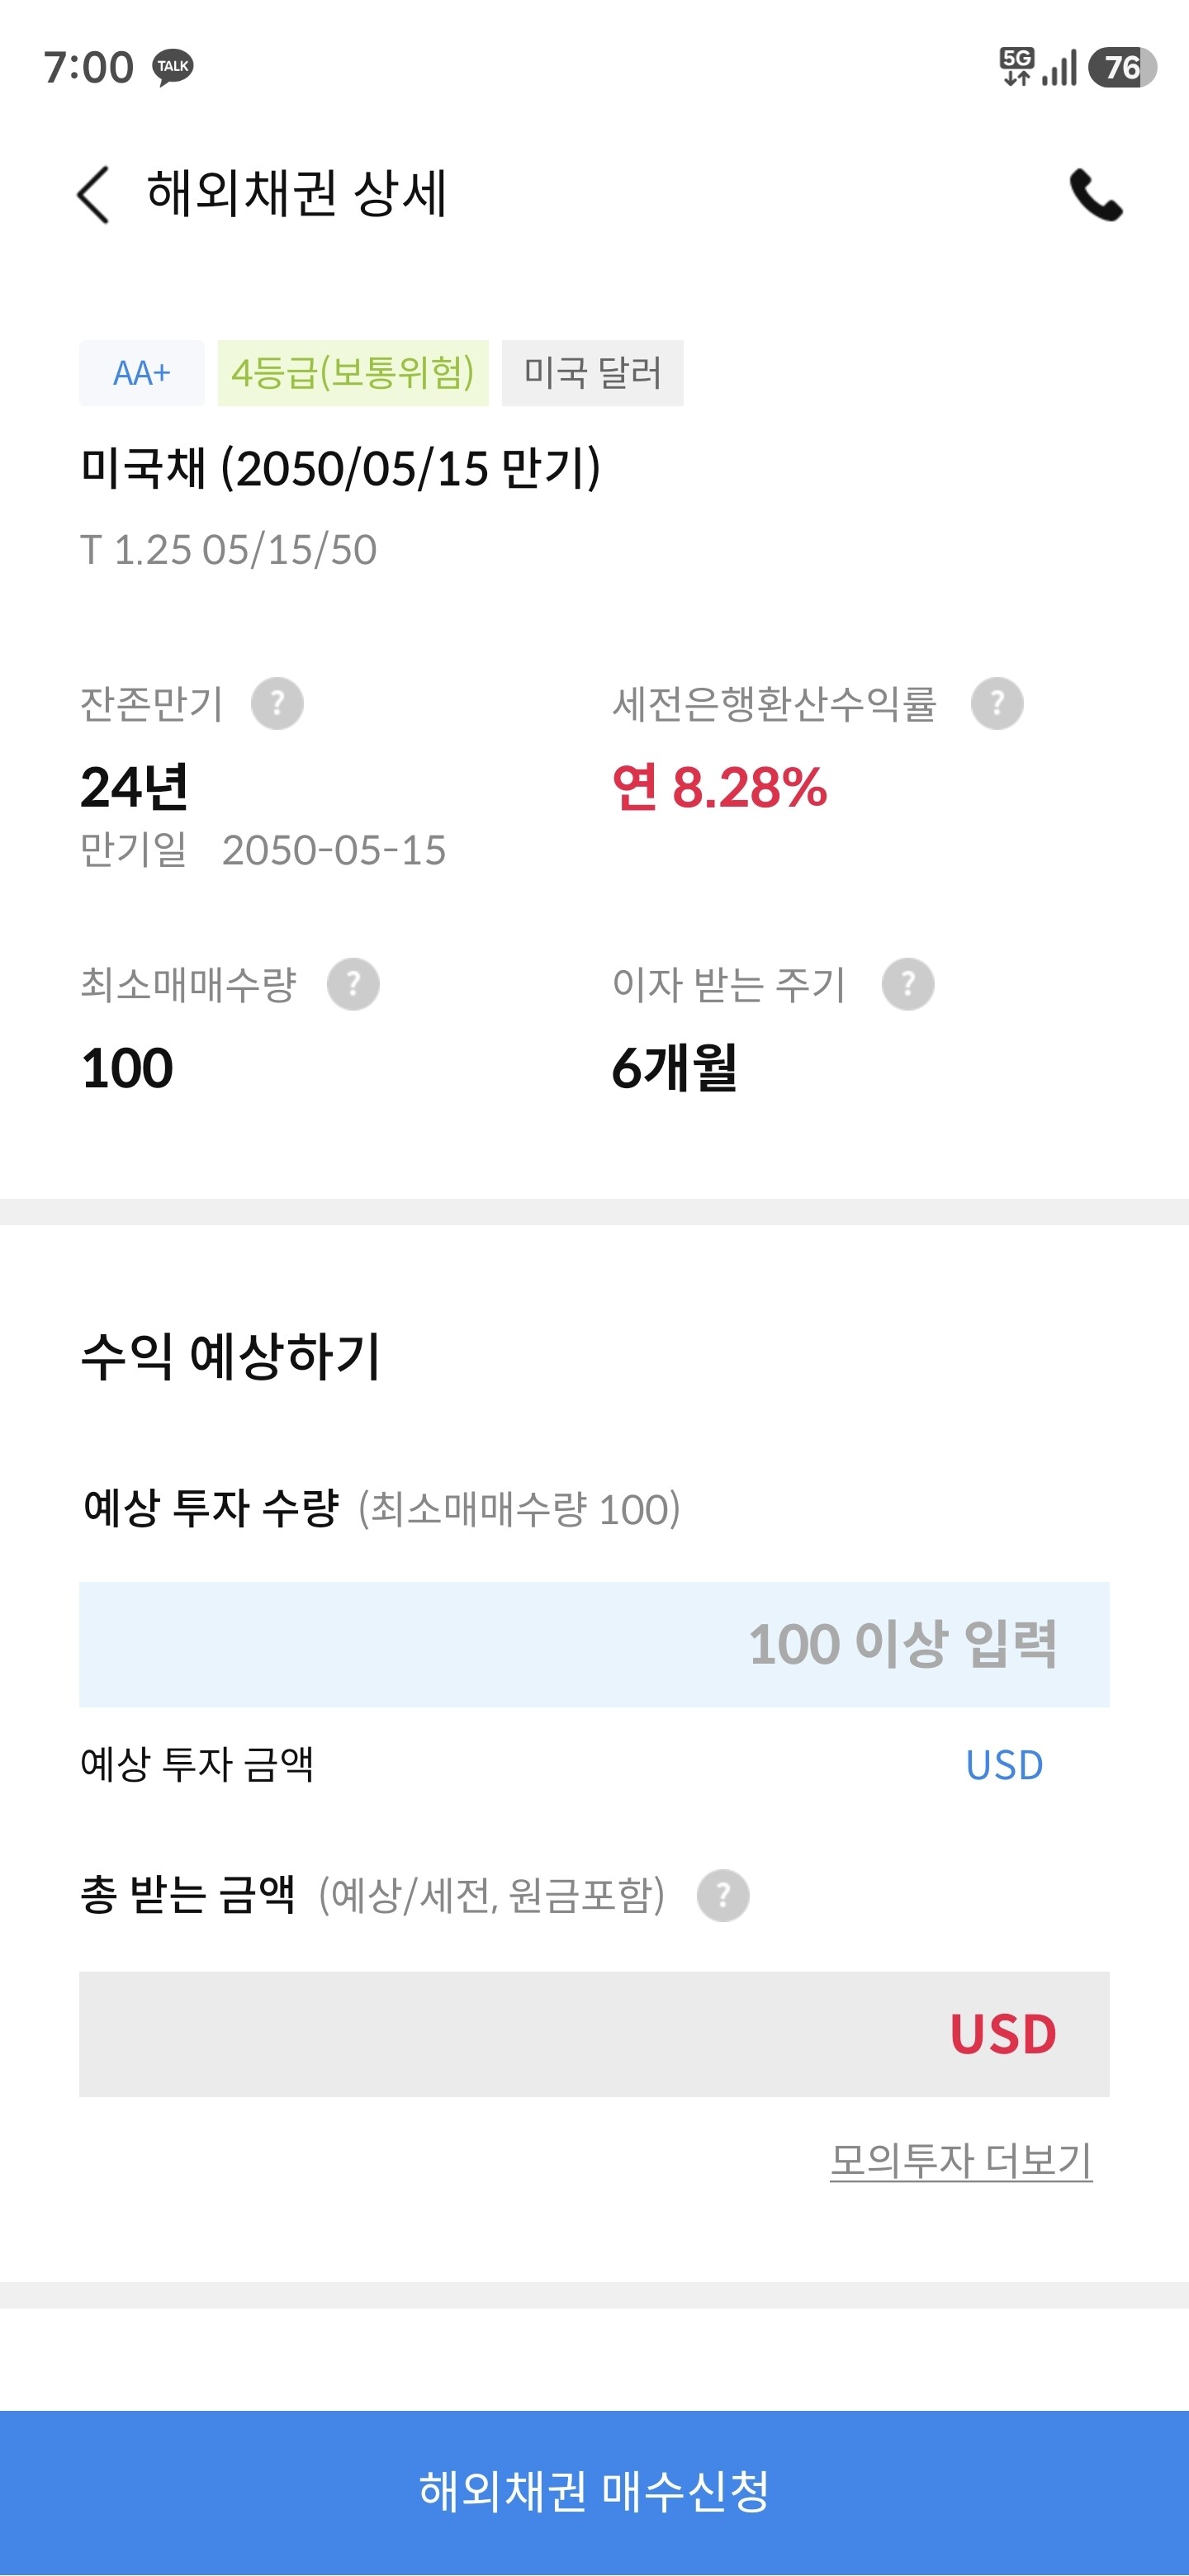The height and width of the screenshot is (2576, 1189).
Task: Tap the 연 8.28% yield value
Action: (720, 787)
